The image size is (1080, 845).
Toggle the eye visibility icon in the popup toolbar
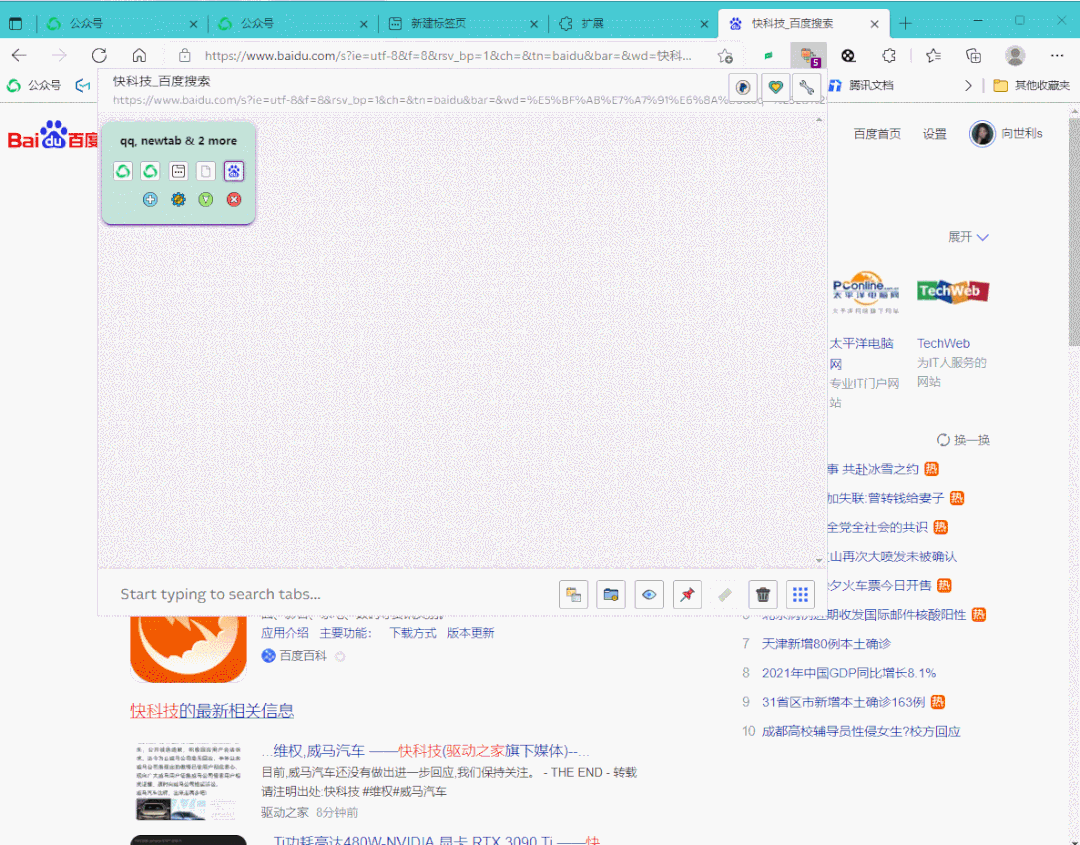[649, 595]
